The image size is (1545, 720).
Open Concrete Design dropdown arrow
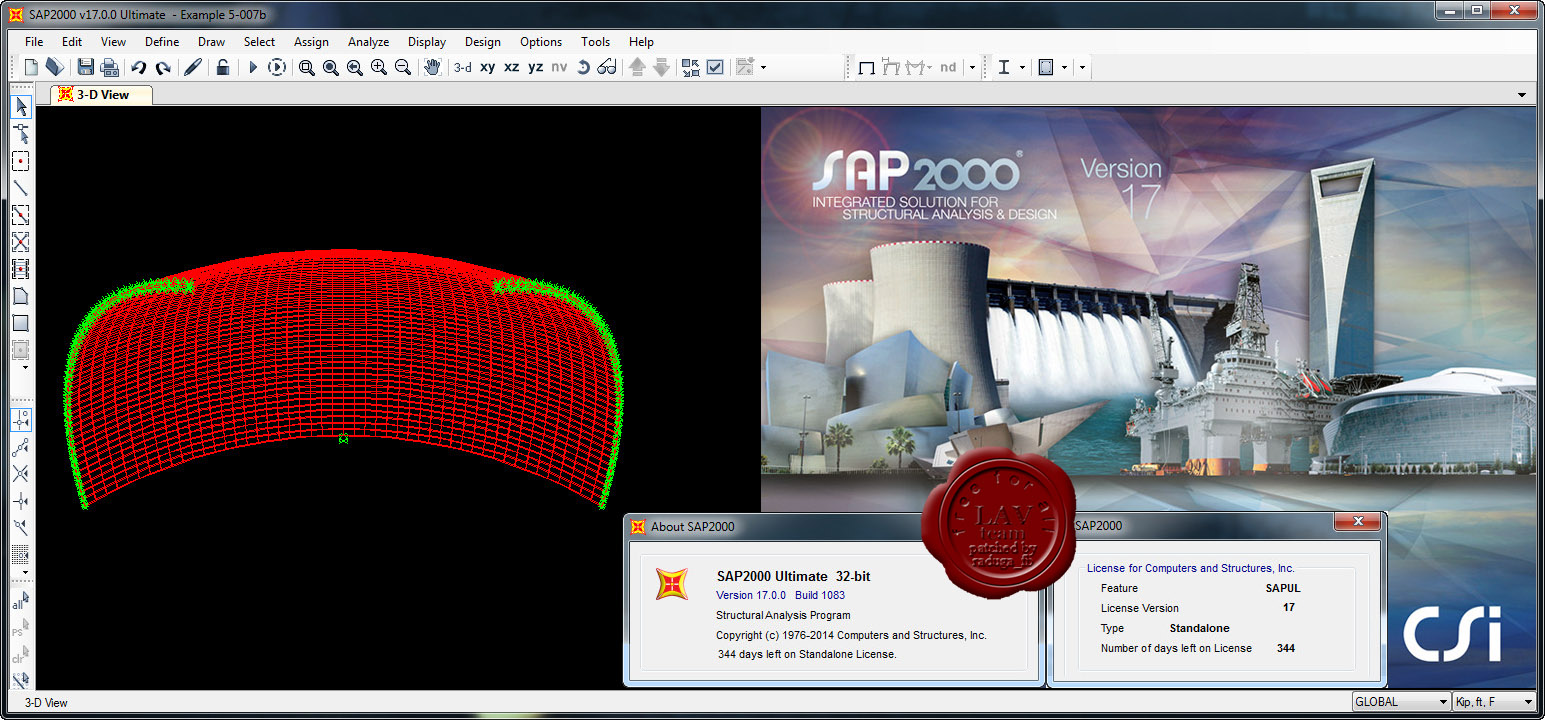1064,67
